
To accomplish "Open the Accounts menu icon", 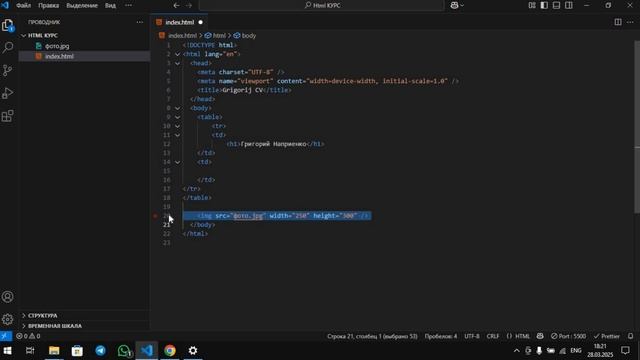I will 8,297.
